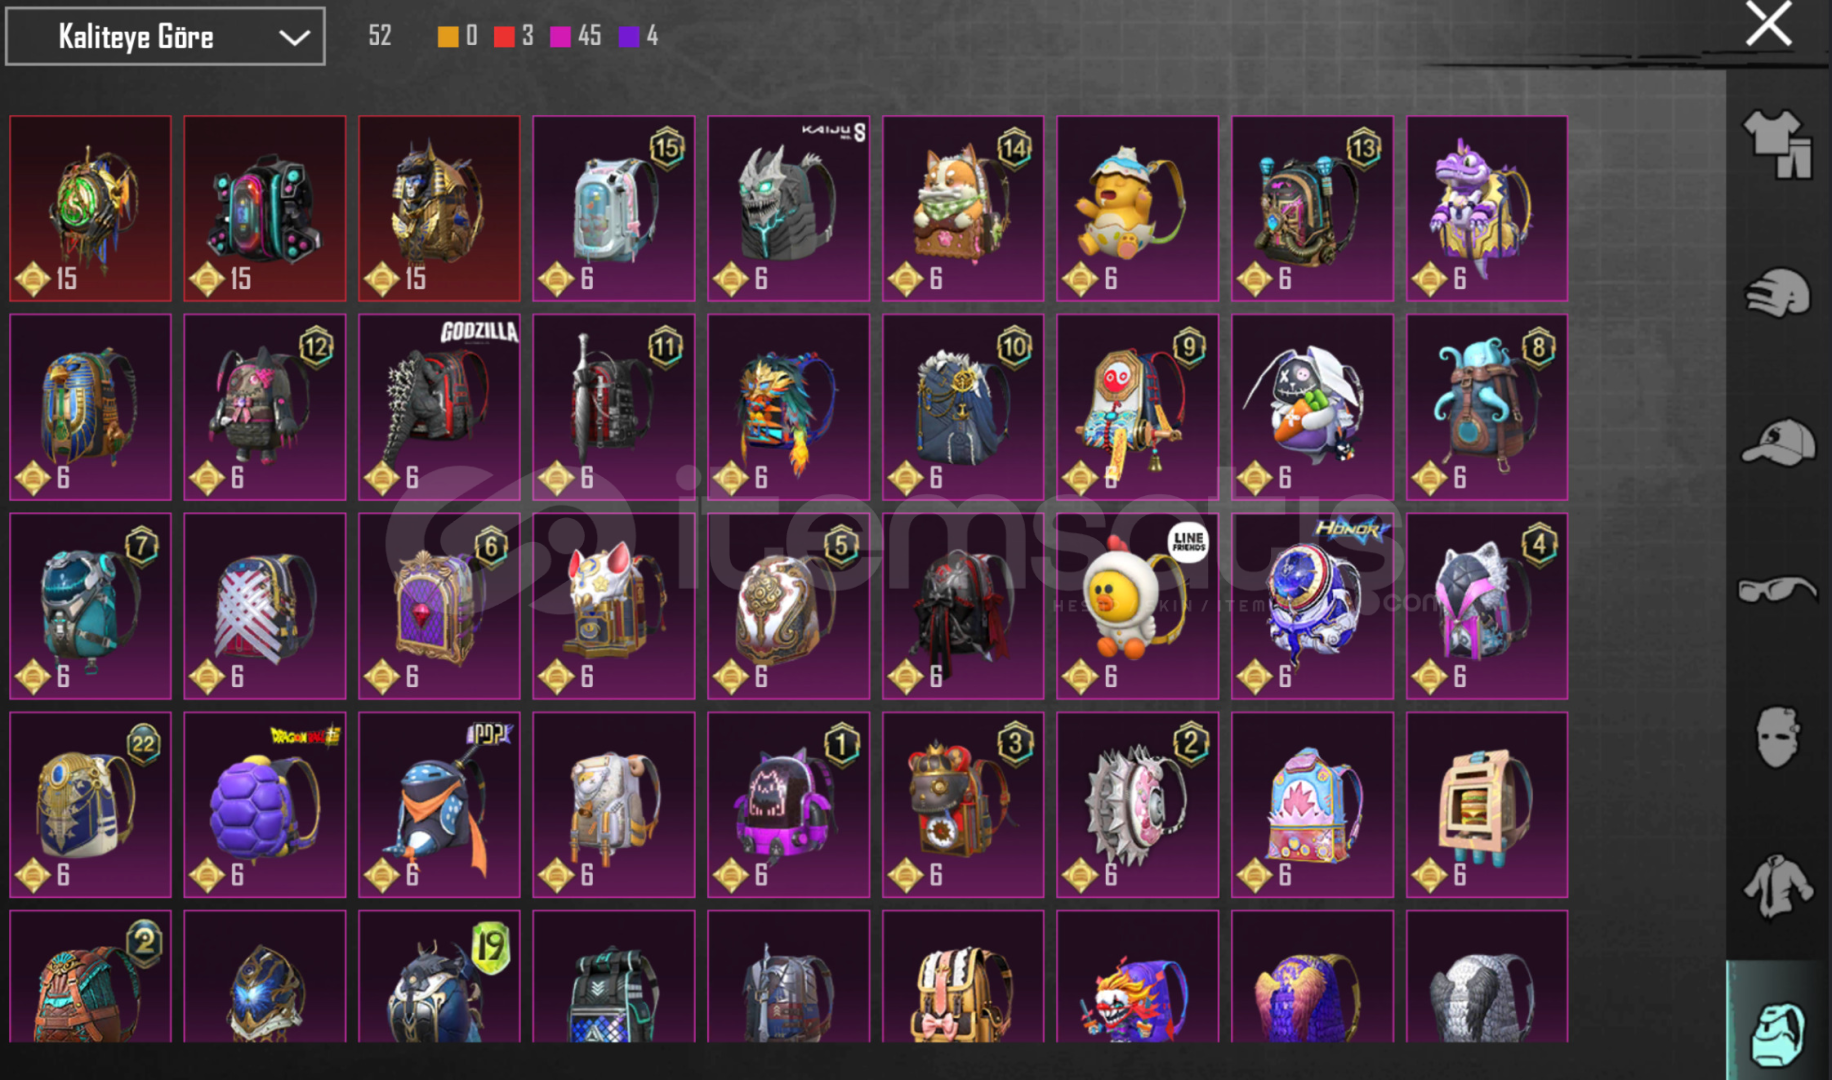Select the face mask category icon
The image size is (1832, 1080).
click(x=1777, y=737)
